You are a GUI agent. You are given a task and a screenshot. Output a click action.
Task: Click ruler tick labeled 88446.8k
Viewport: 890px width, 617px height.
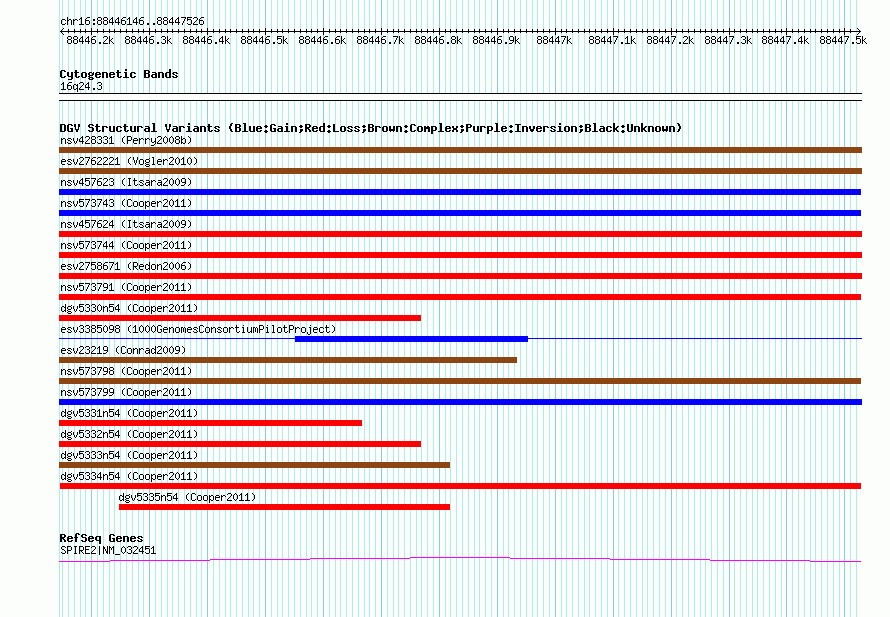[438, 40]
